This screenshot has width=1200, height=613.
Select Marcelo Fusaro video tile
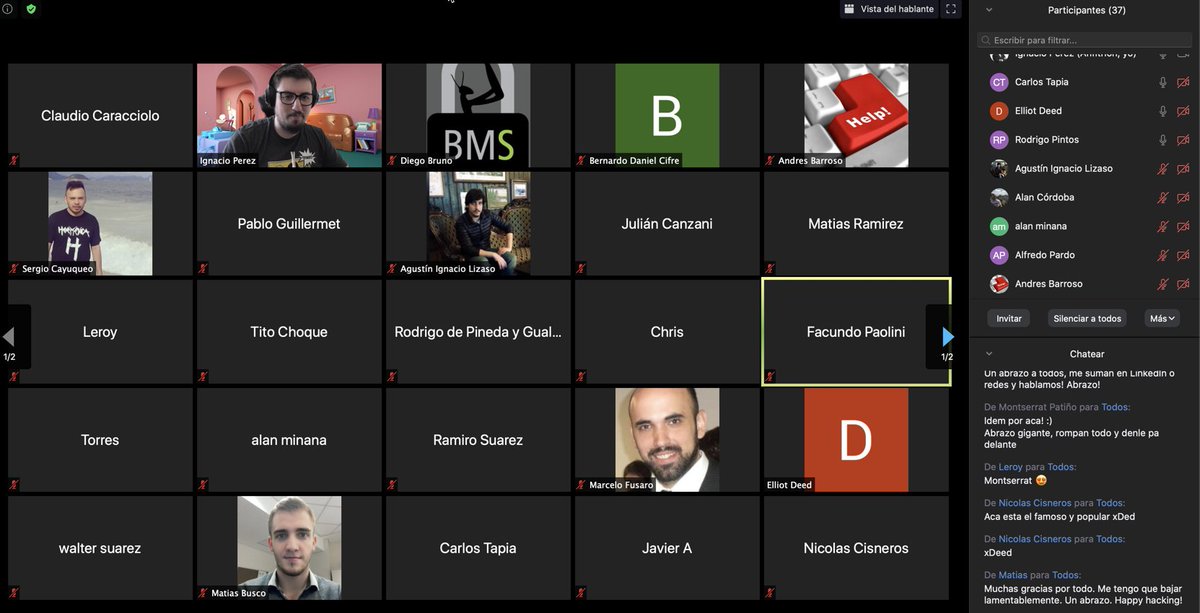pos(667,440)
